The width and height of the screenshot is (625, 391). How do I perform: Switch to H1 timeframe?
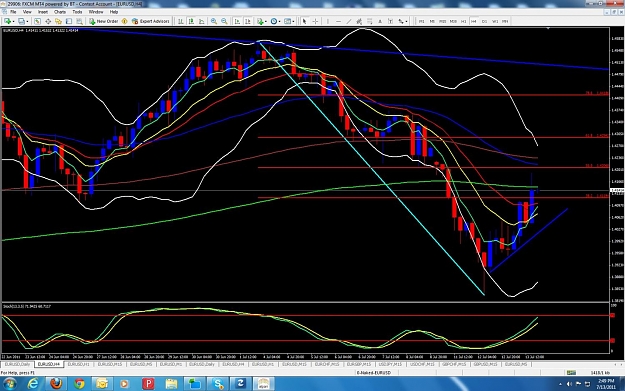464,21
